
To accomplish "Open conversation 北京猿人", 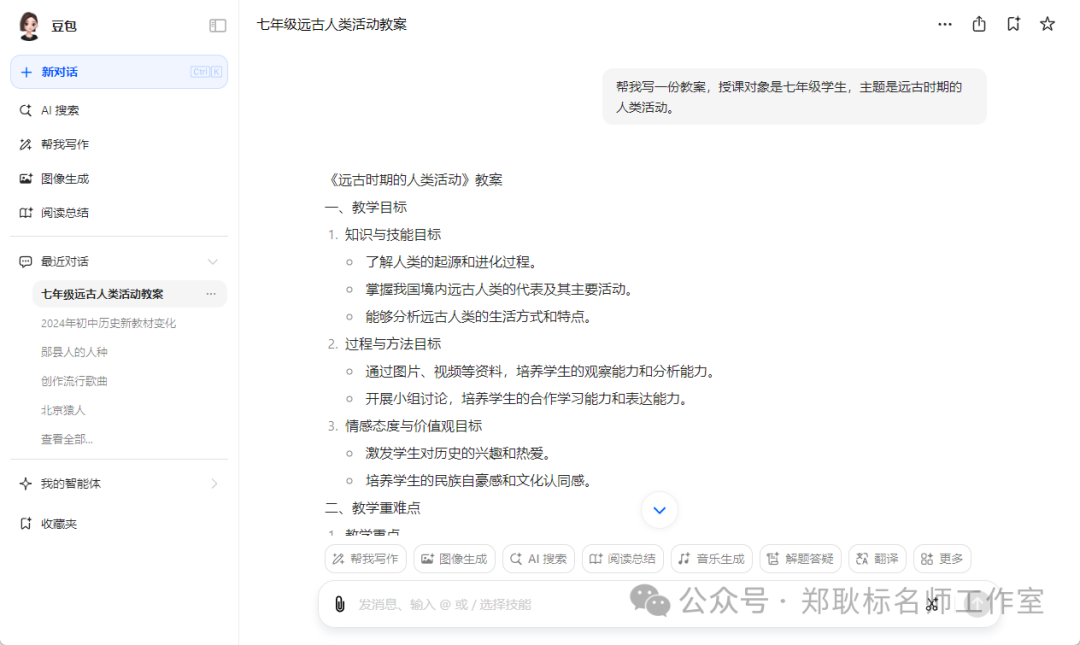I will coord(63,410).
